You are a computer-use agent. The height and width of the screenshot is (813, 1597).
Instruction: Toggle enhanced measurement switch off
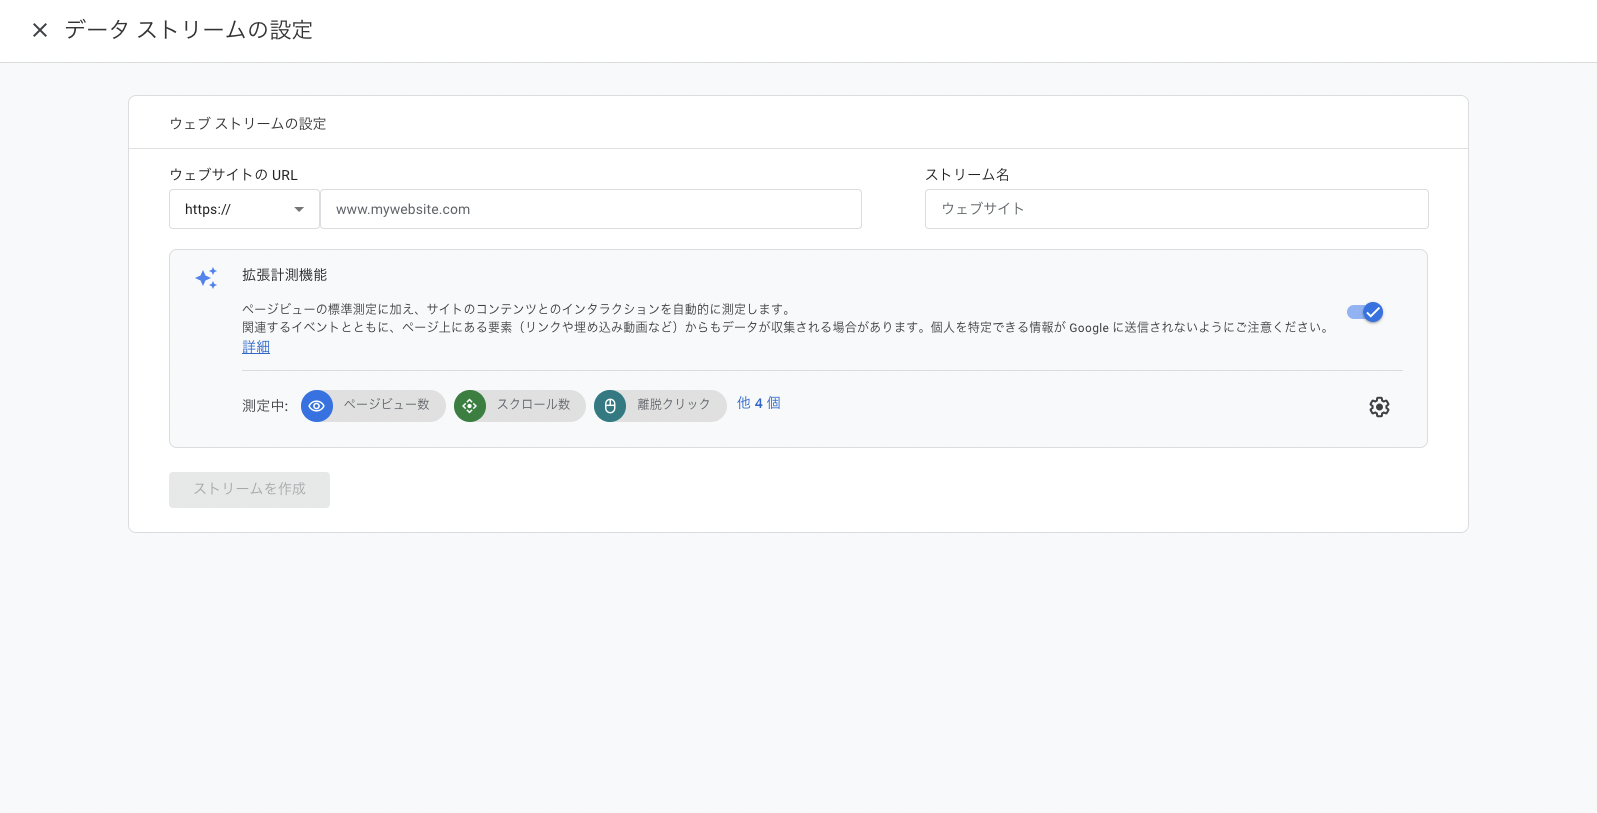[x=1365, y=312]
